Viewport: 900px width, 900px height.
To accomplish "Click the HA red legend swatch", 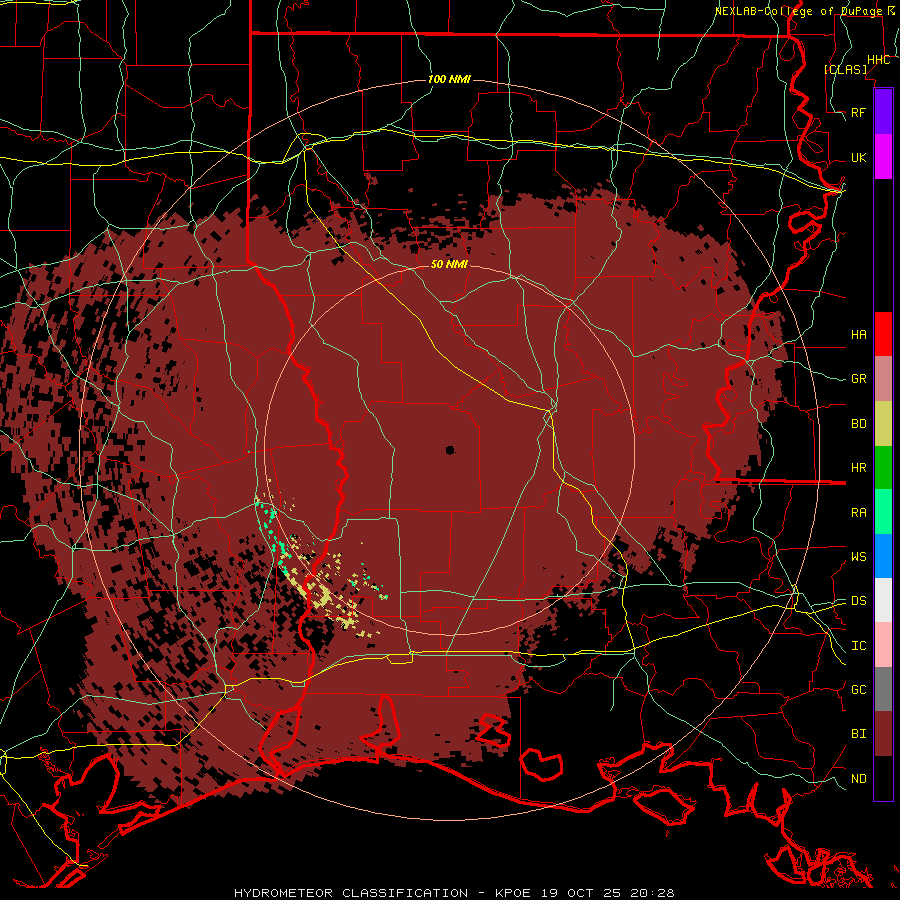I will click(x=883, y=334).
